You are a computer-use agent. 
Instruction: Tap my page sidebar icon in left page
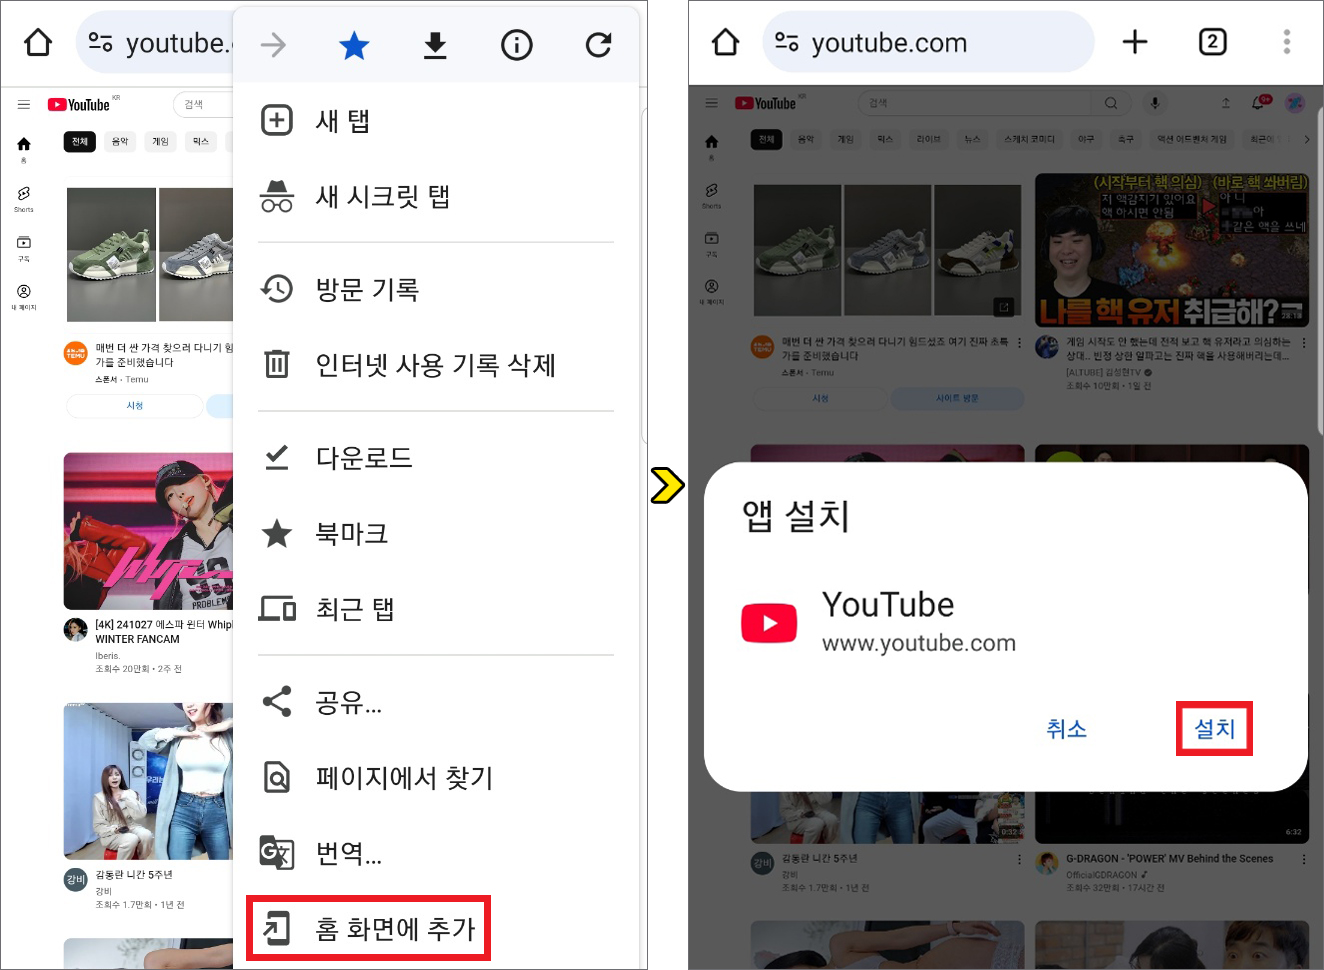[x=24, y=297]
